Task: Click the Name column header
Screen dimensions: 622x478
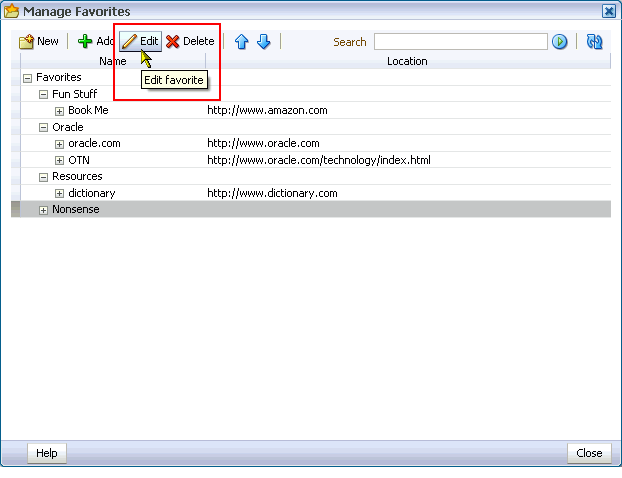Action: pos(113,61)
